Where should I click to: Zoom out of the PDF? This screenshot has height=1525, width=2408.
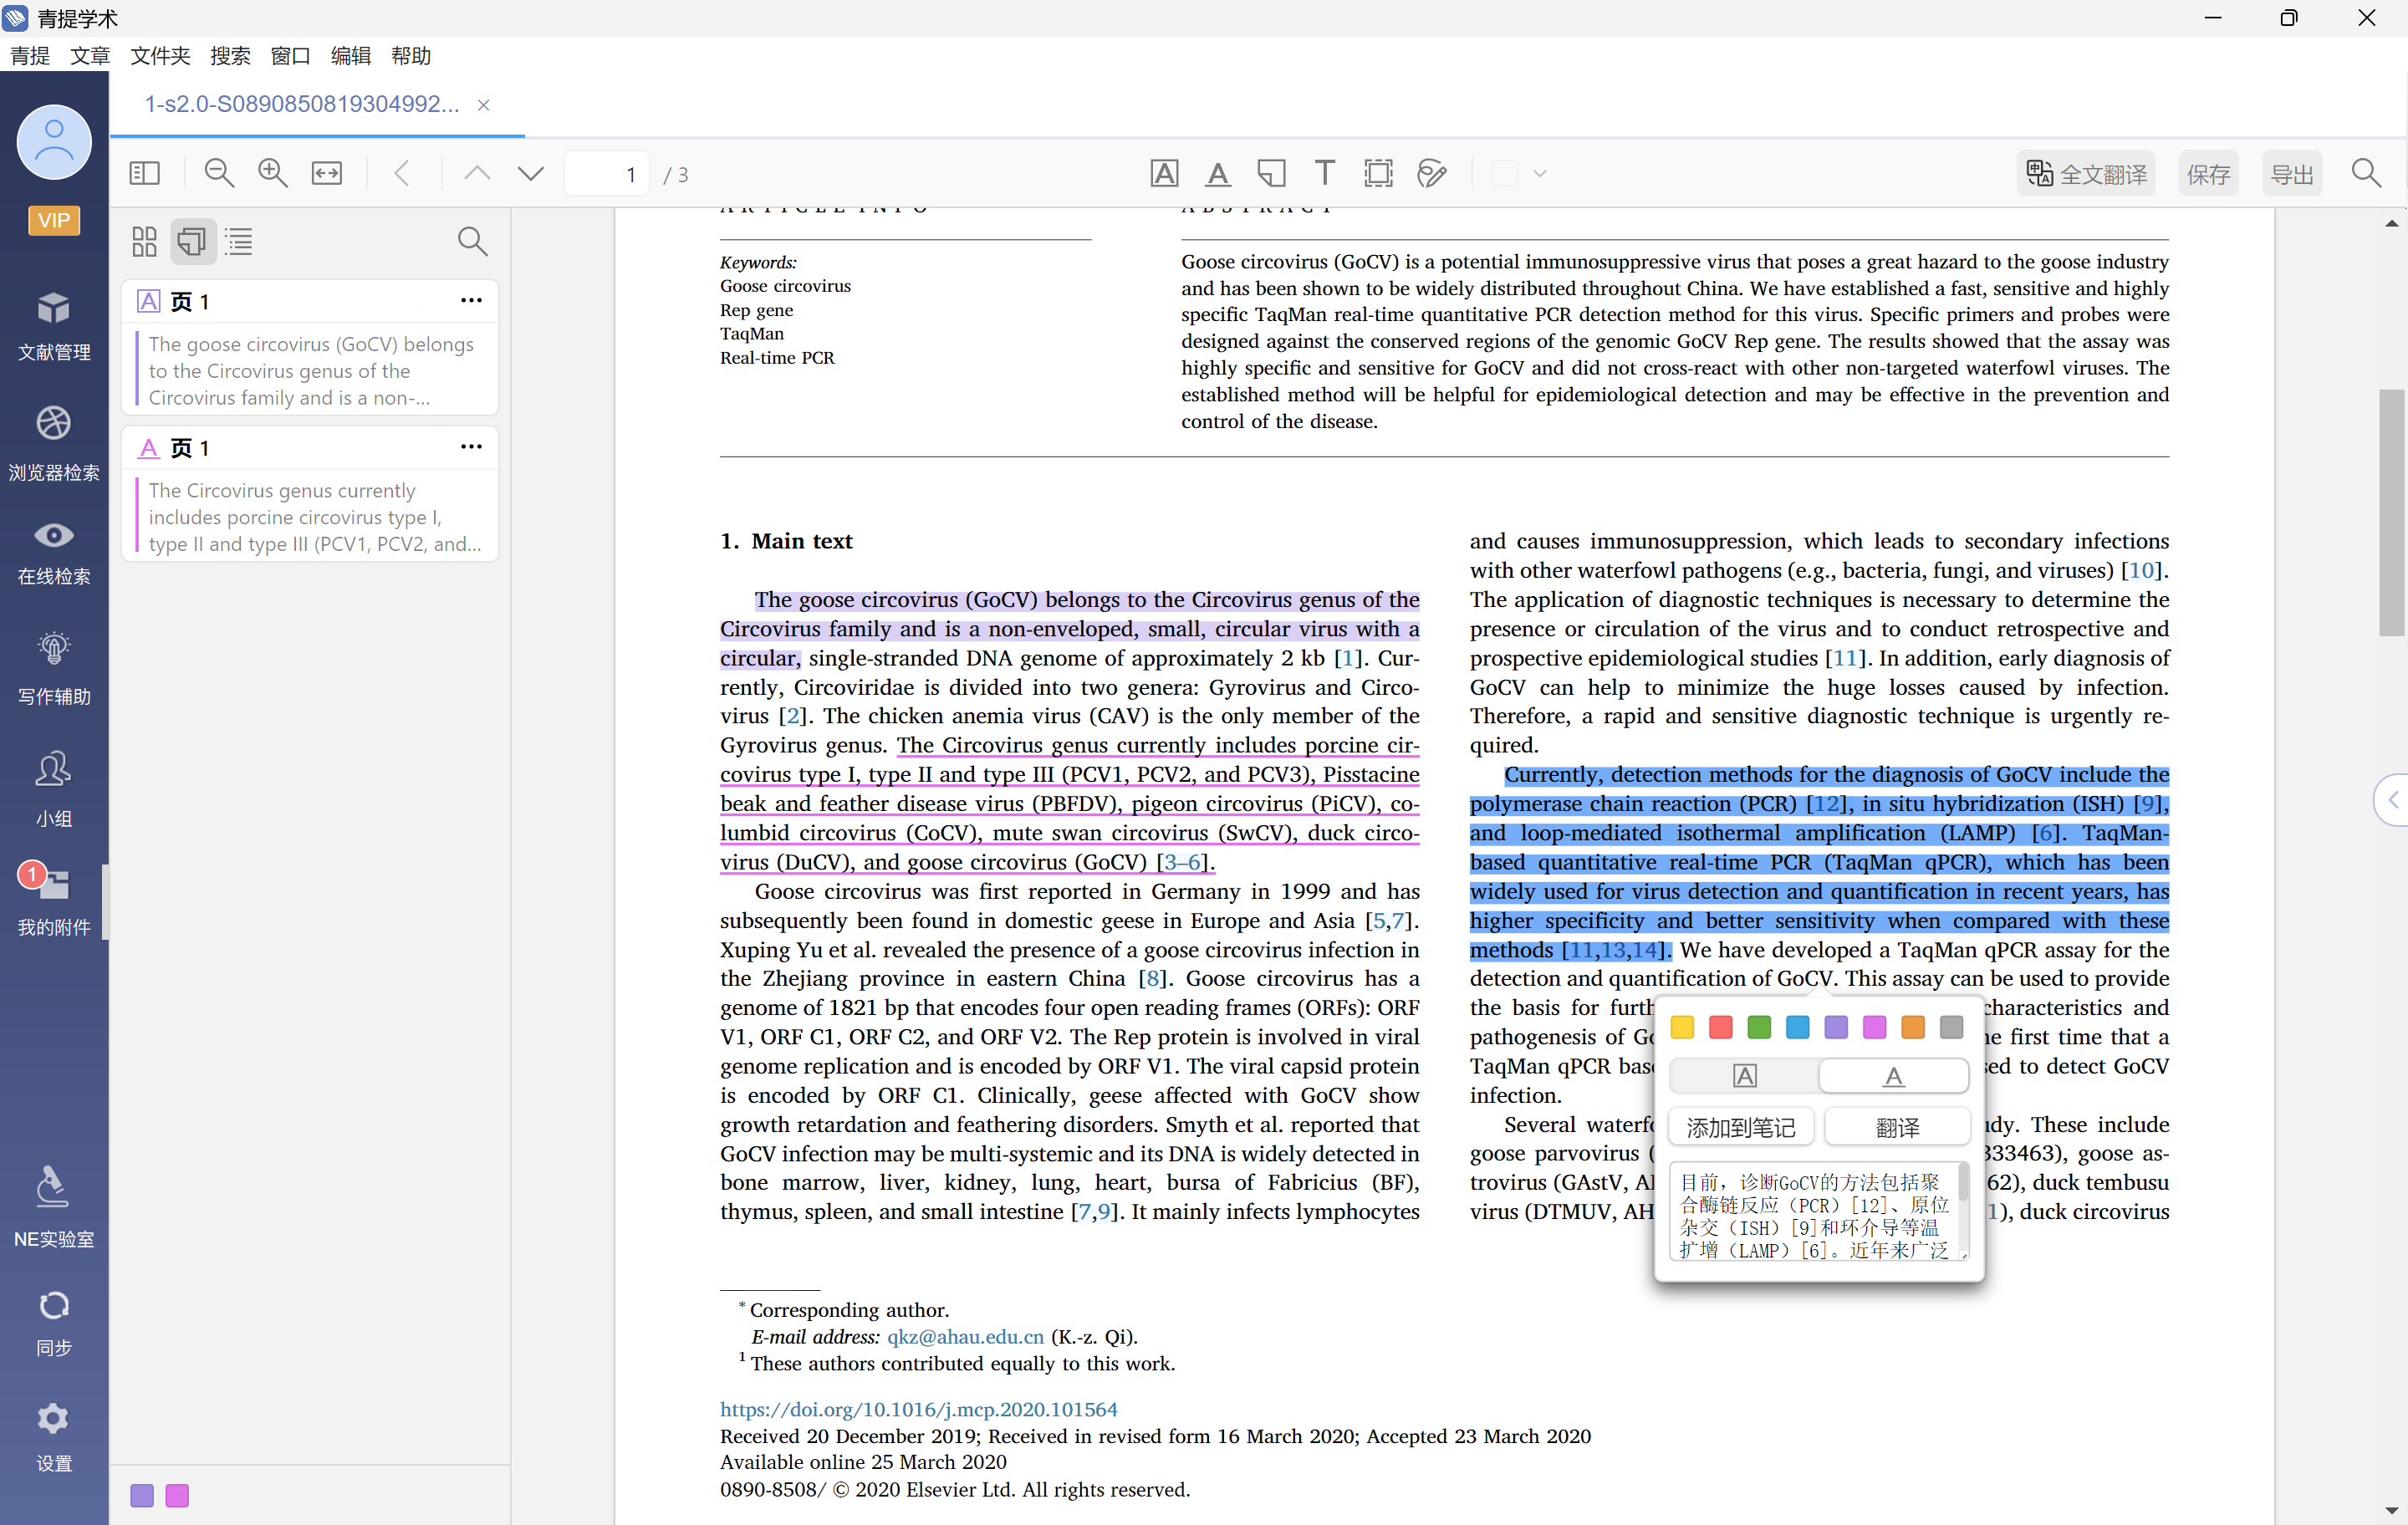click(x=219, y=173)
